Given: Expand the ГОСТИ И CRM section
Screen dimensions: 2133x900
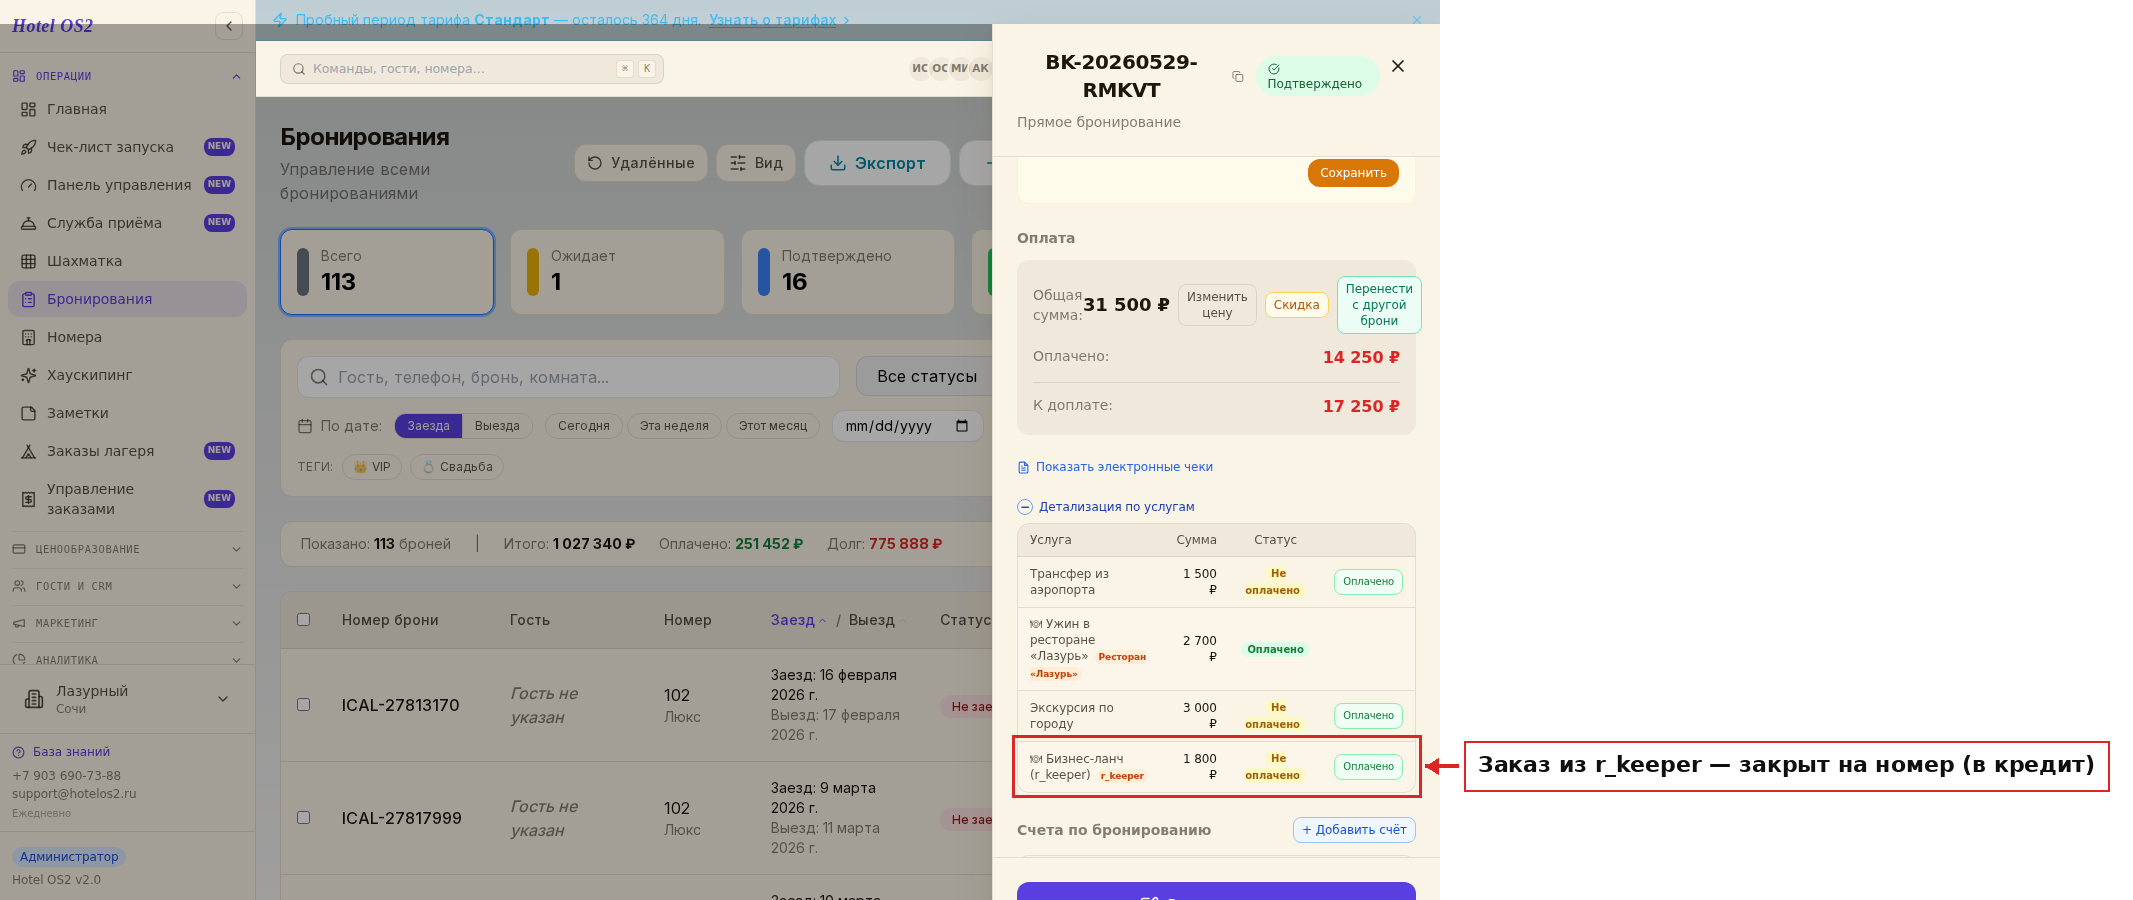Looking at the screenshot, I should click(127, 586).
